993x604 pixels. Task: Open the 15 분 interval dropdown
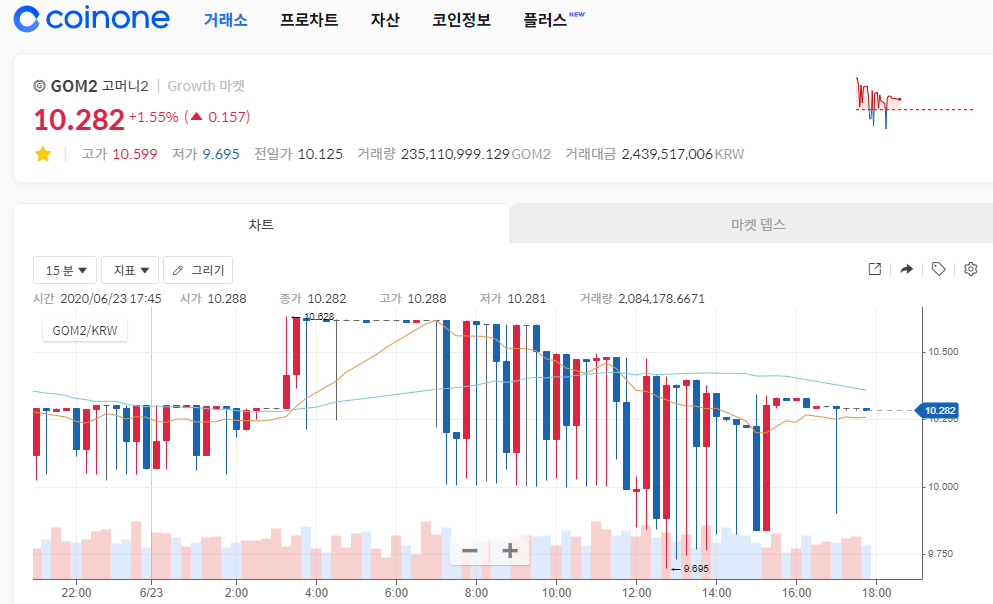pos(65,270)
